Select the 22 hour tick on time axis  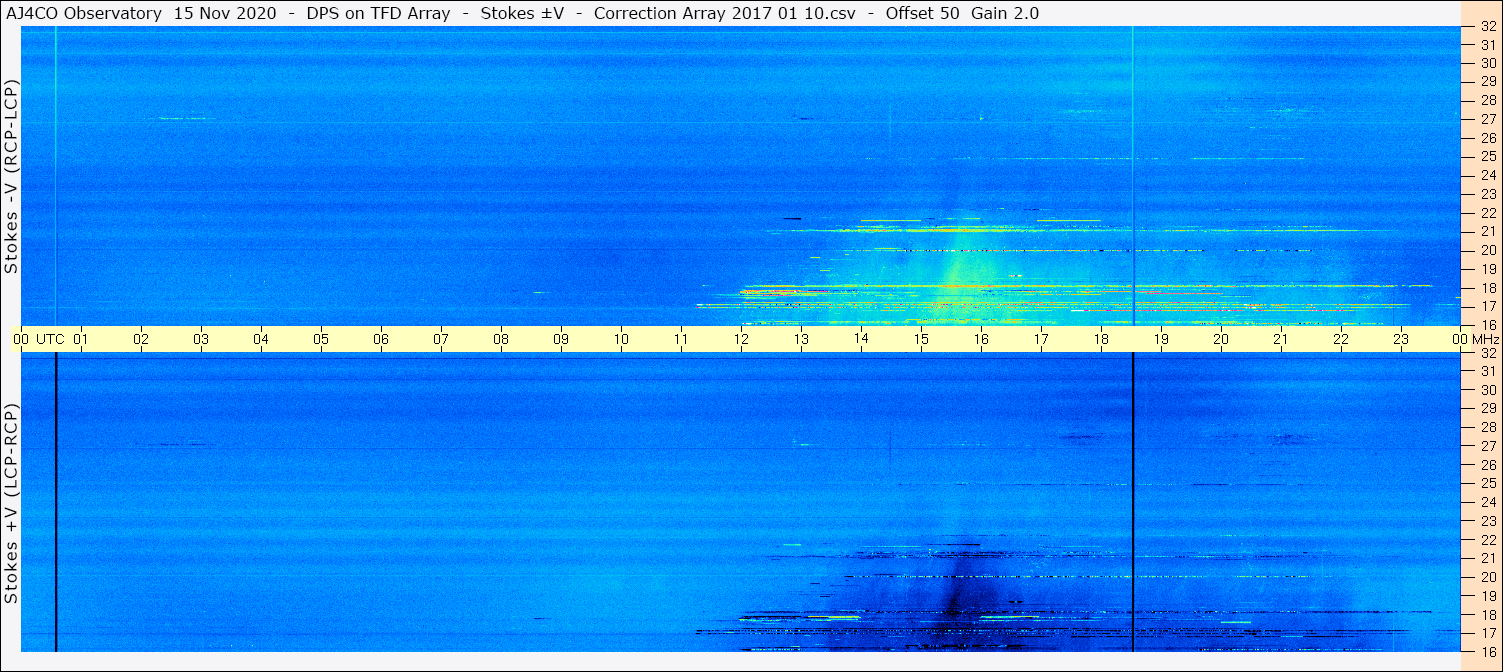click(1341, 339)
